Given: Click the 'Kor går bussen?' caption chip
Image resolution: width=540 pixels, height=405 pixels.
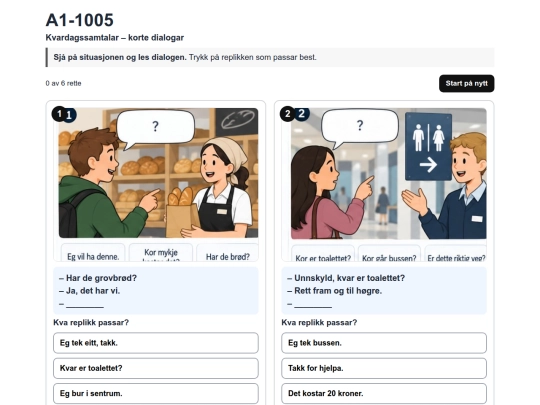Looking at the screenshot, I should point(389,254).
